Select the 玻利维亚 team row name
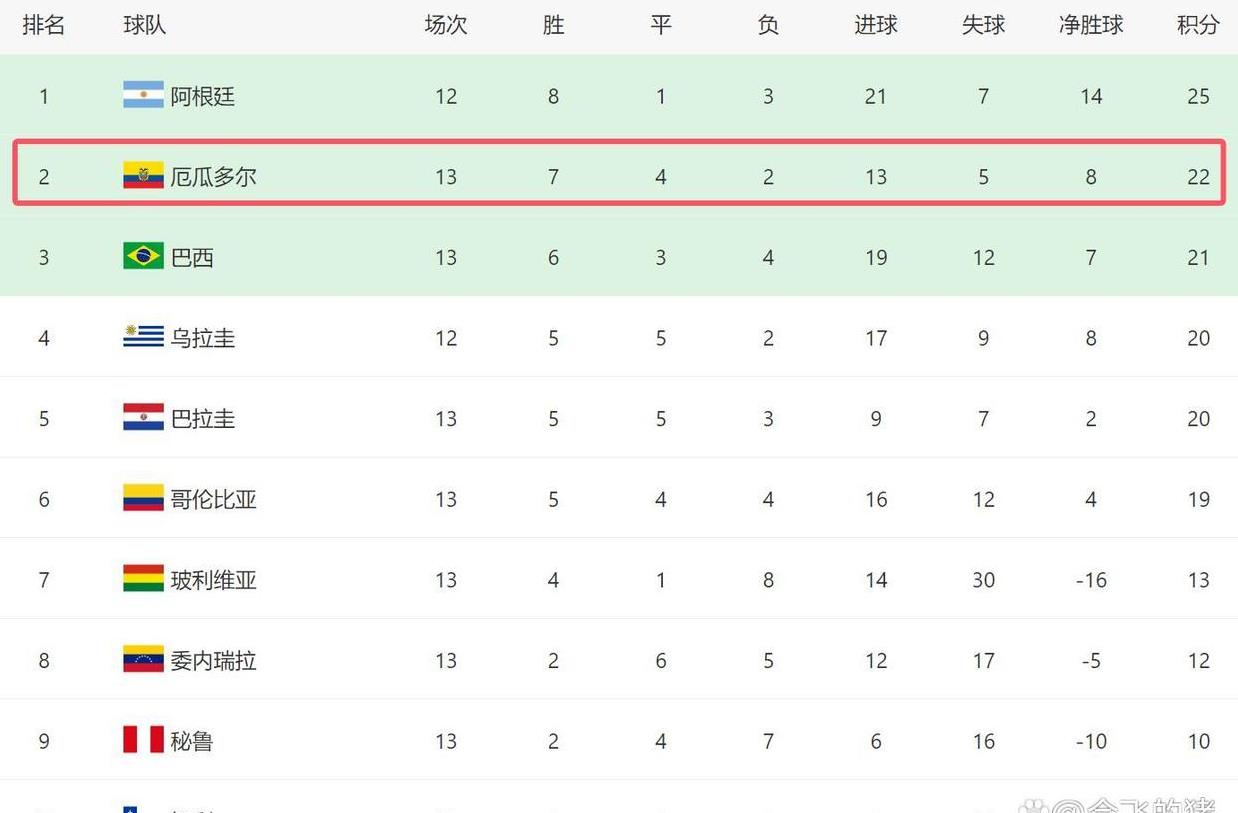This screenshot has width=1238, height=813. click(214, 580)
